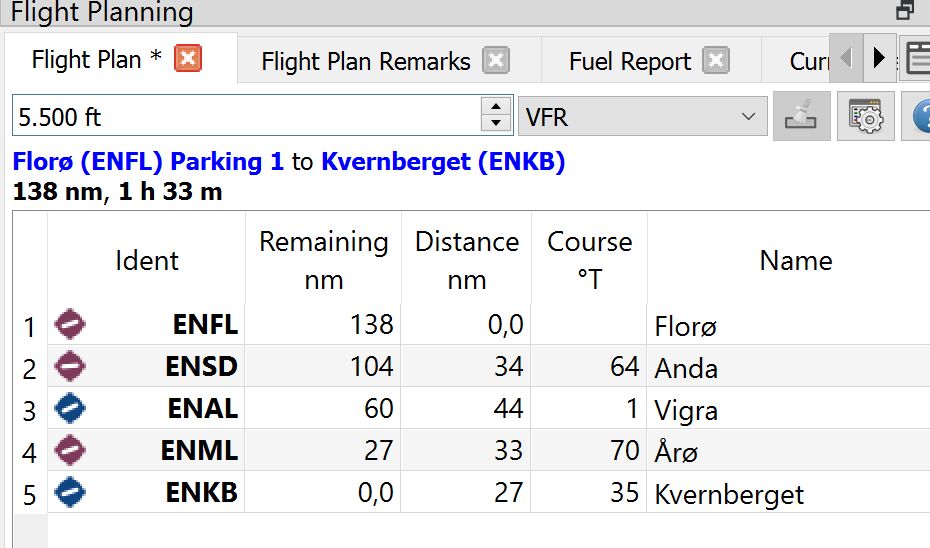Decrease cruise altitude with down arrow

tap(496, 125)
